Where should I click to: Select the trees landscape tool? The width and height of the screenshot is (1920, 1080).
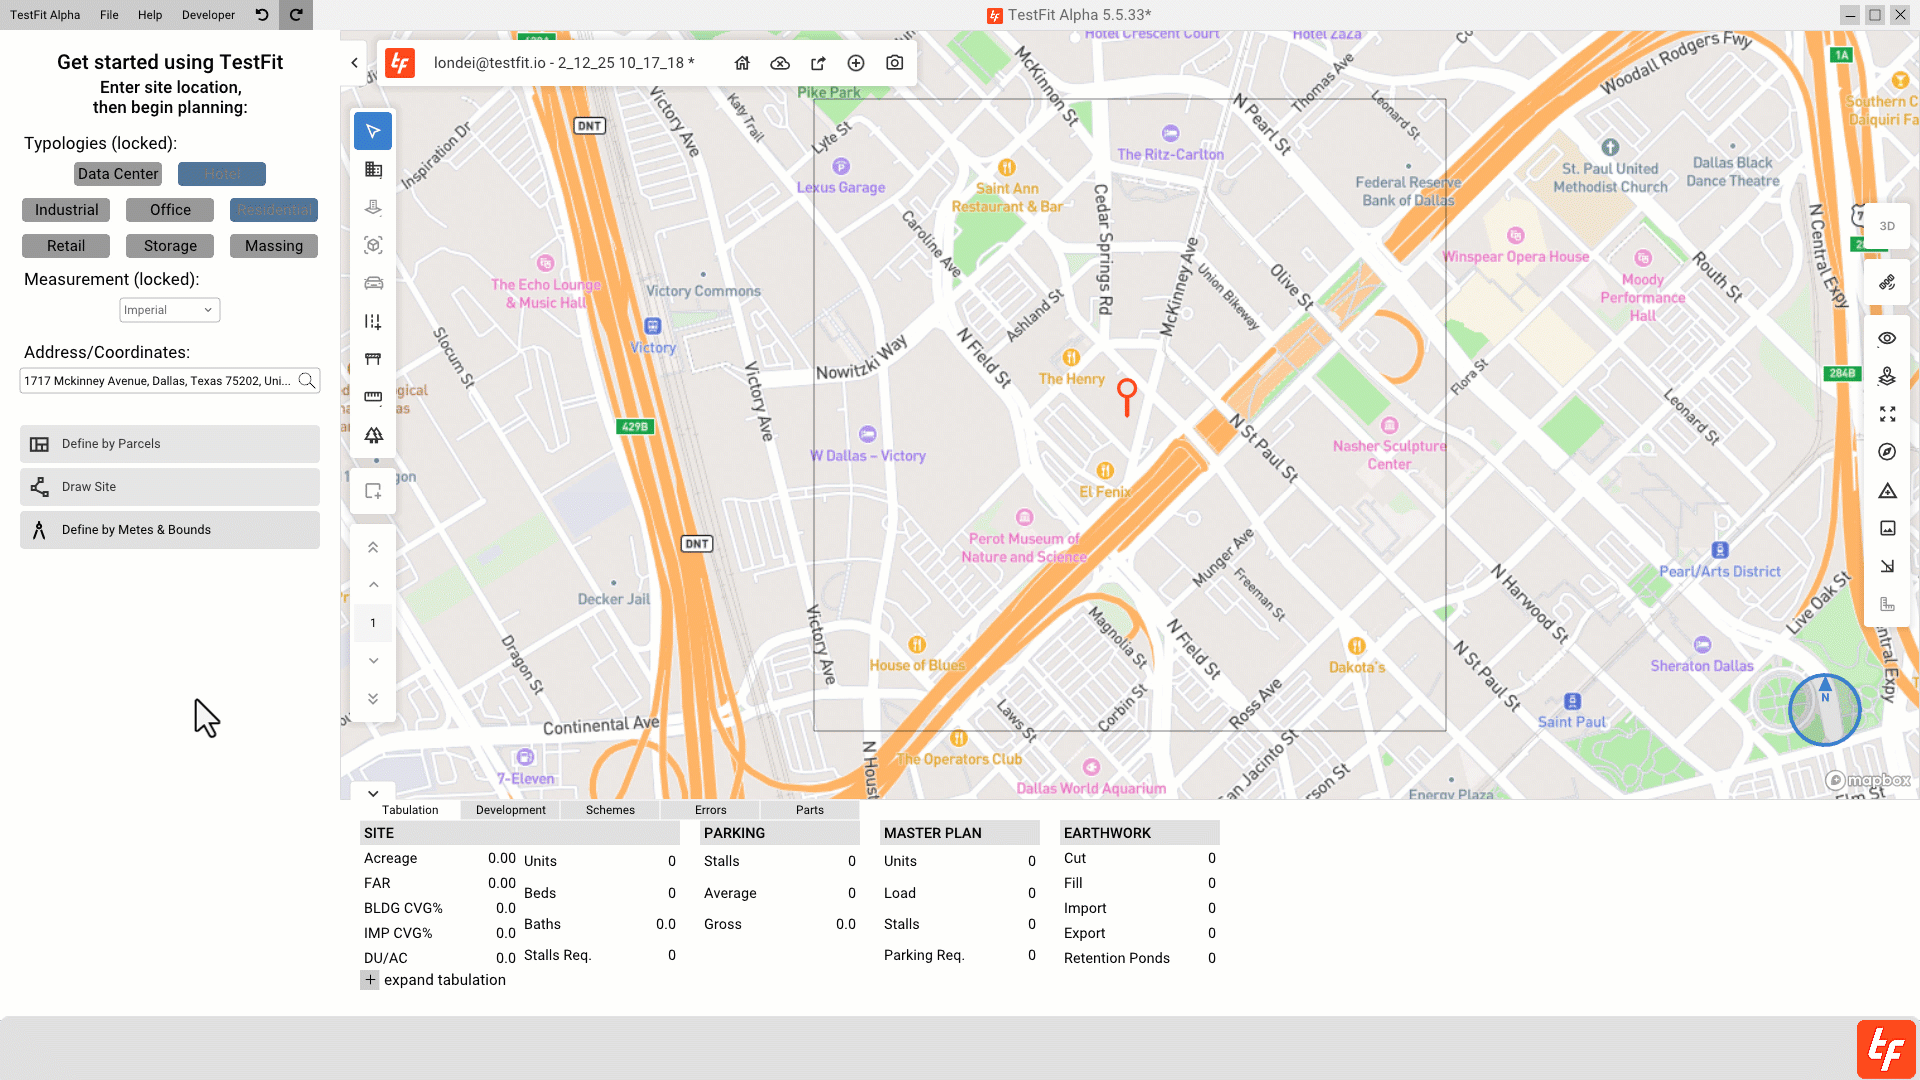point(373,435)
